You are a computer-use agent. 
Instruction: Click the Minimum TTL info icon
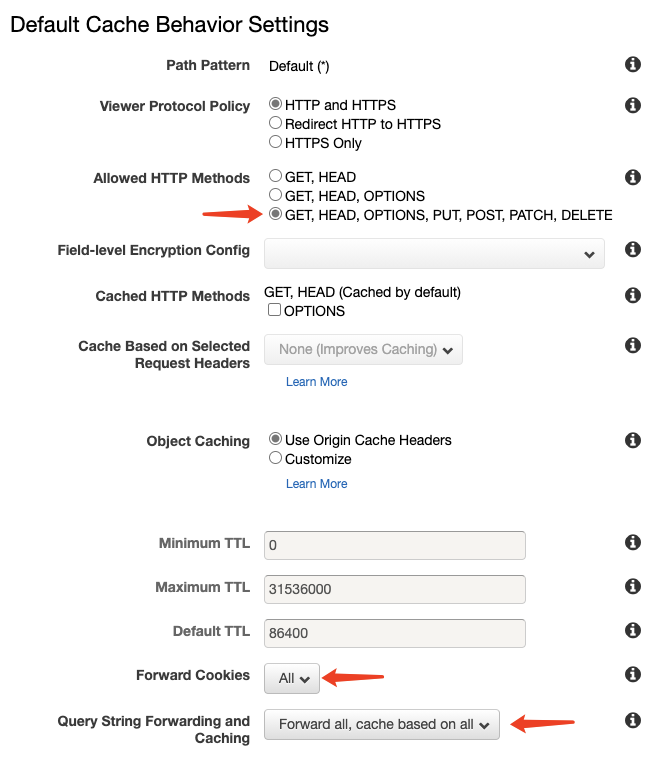[632, 543]
